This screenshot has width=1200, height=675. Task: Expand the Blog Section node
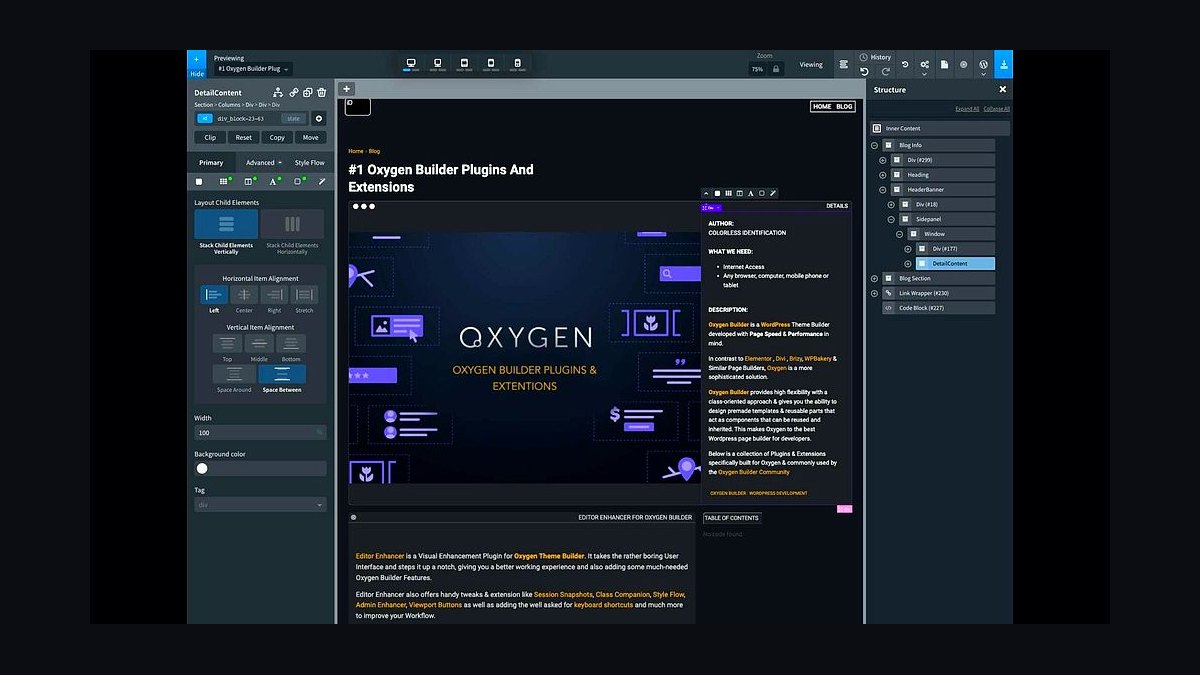click(x=875, y=278)
